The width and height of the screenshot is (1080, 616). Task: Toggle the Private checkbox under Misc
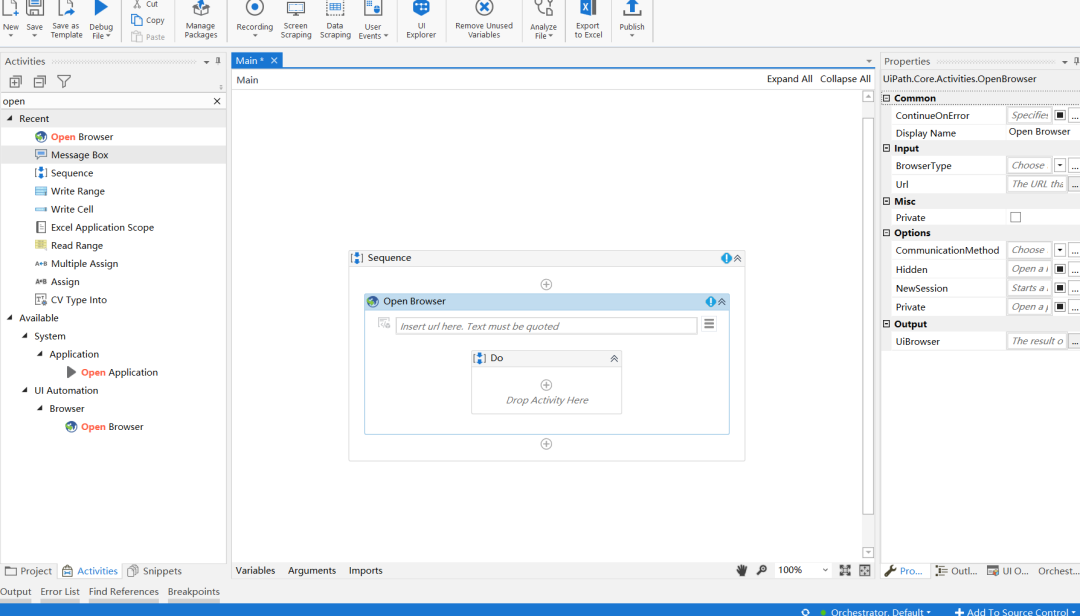[x=1015, y=218]
